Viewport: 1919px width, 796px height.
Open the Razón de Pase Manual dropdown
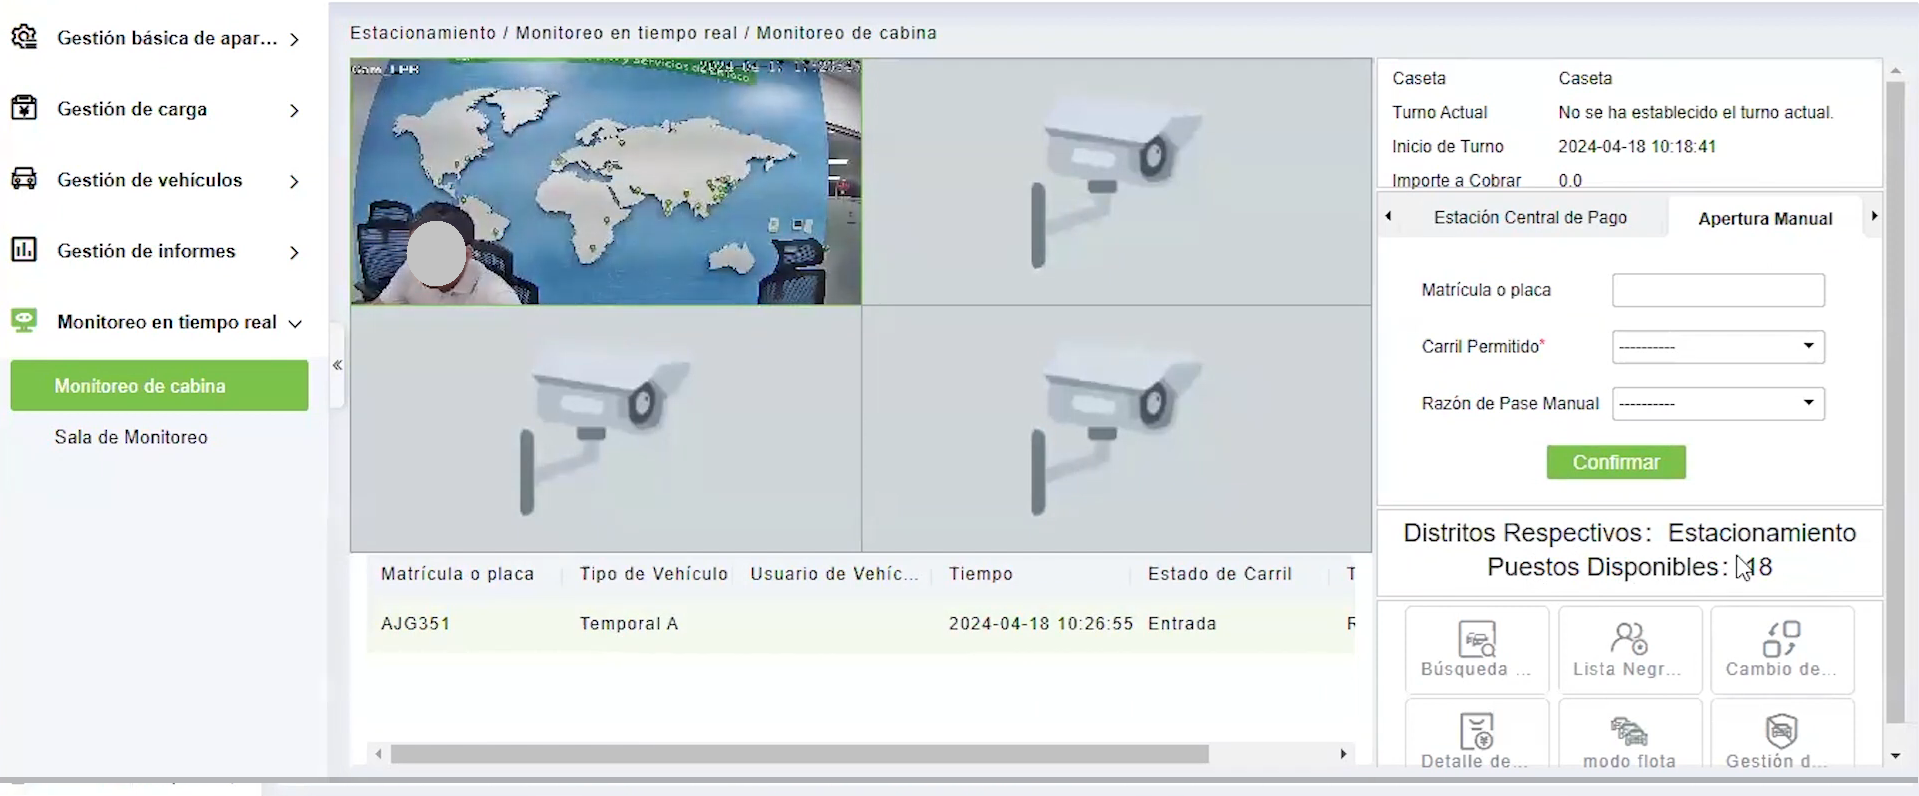[x=1717, y=404]
